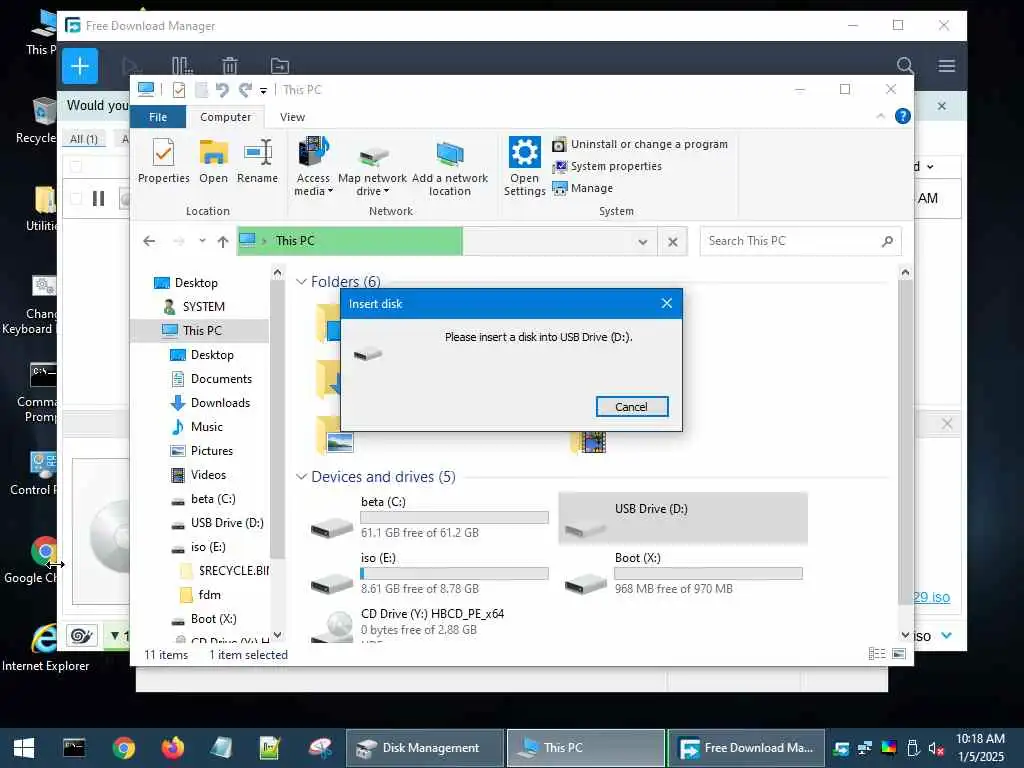
Task: Select the beta (C:) drive tile
Action: pos(428,520)
